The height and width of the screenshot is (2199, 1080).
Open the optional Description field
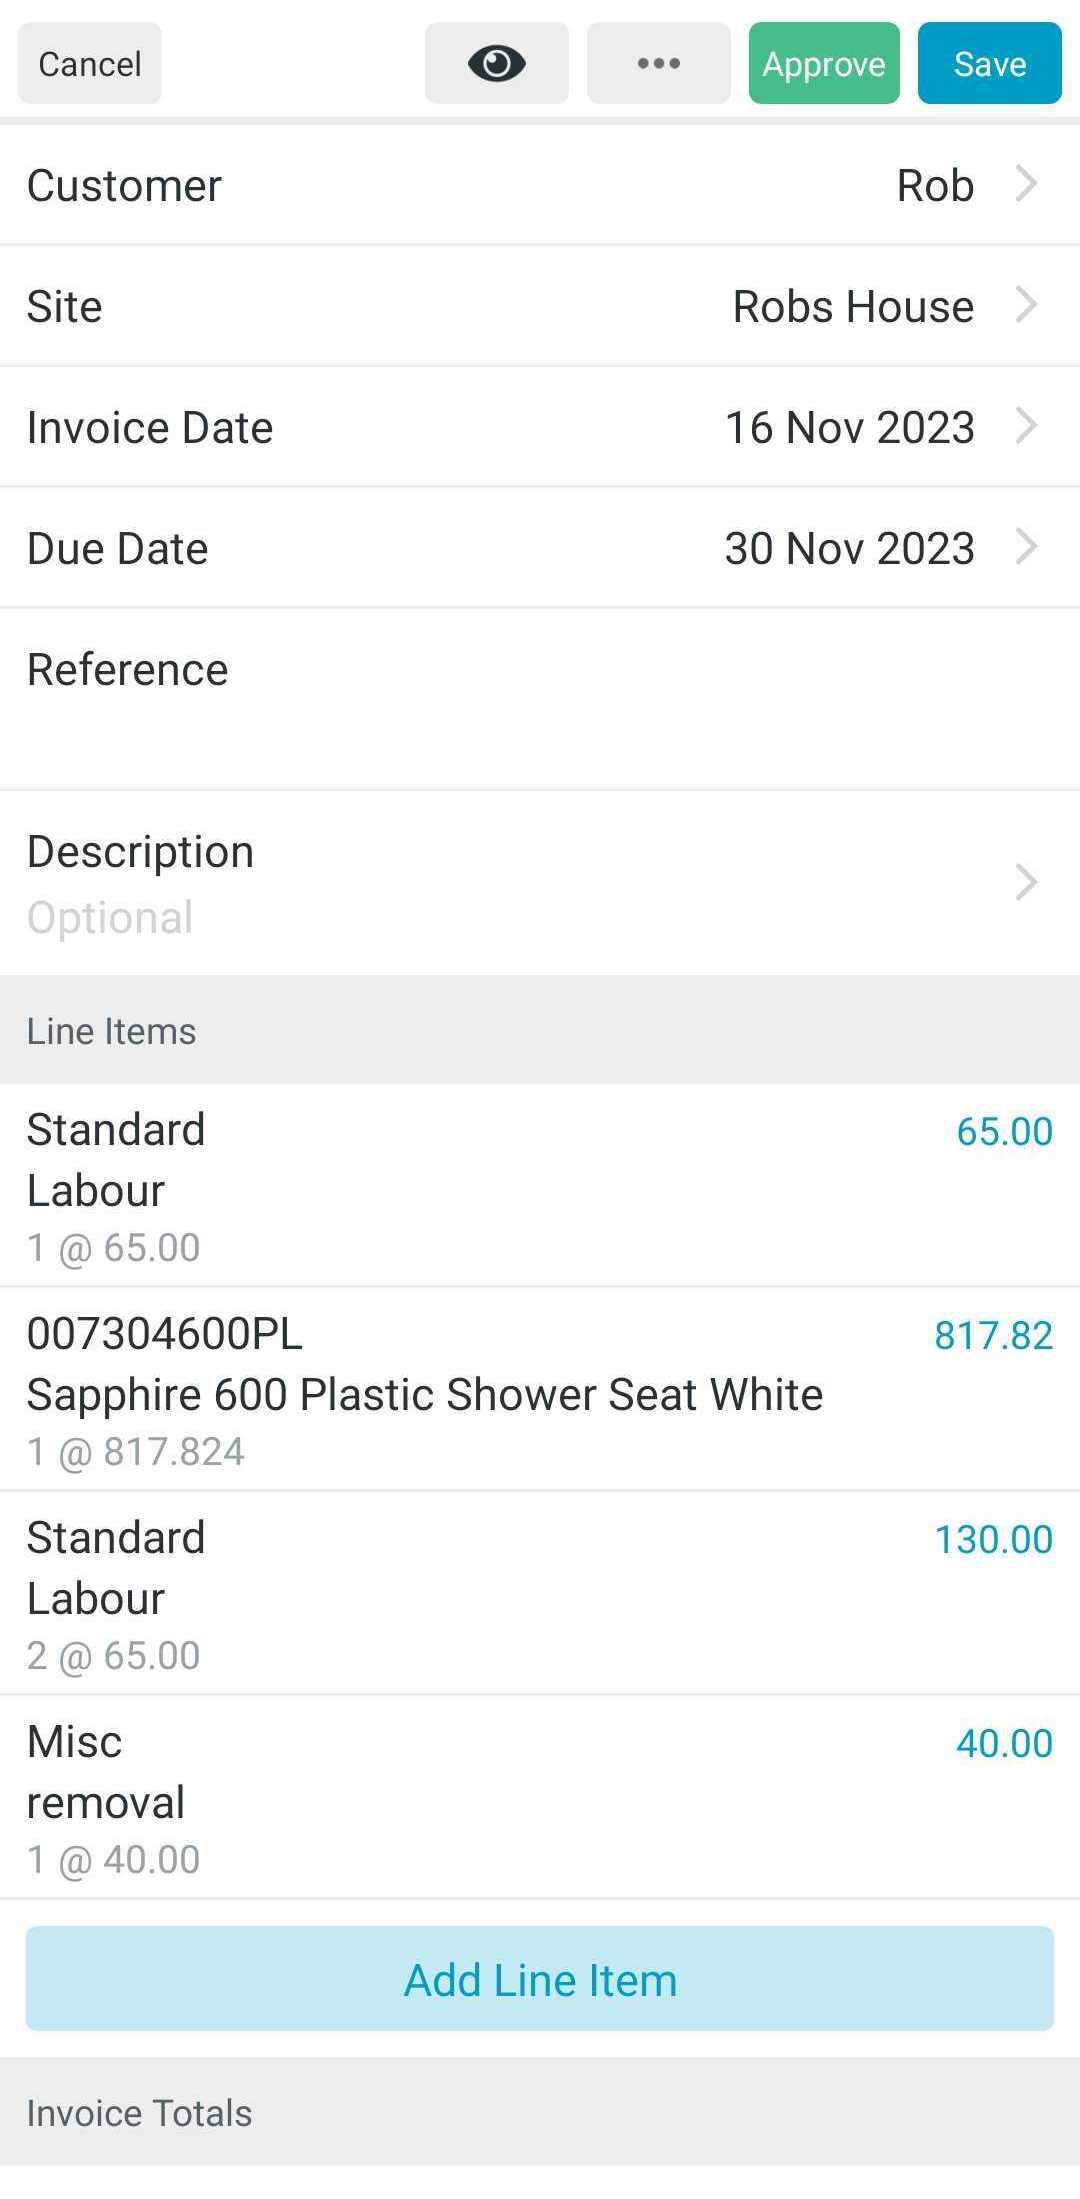[x=540, y=883]
